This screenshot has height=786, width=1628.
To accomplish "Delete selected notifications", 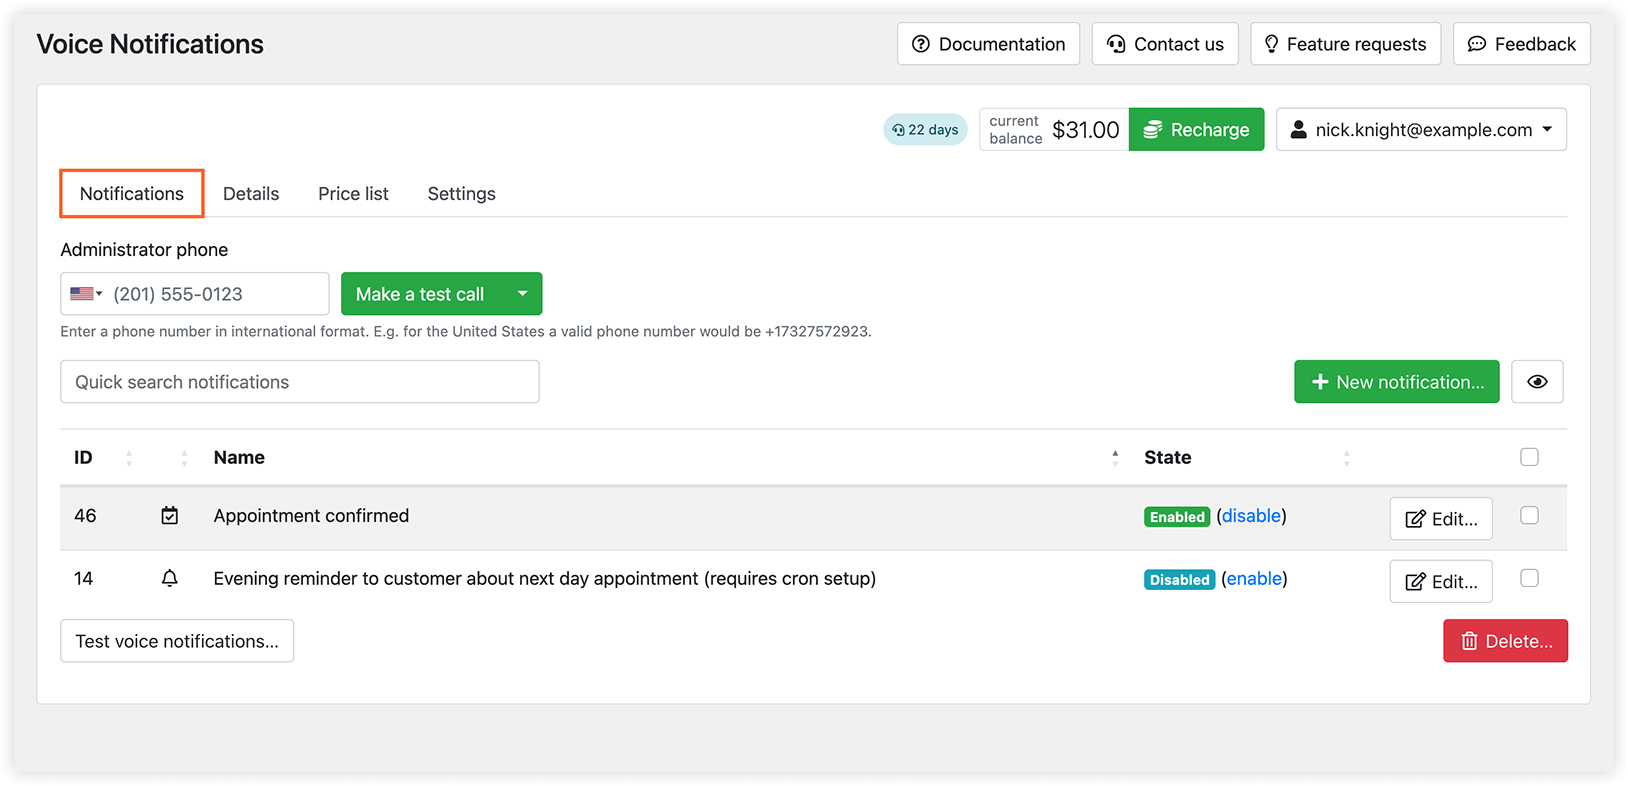I will click(1505, 641).
